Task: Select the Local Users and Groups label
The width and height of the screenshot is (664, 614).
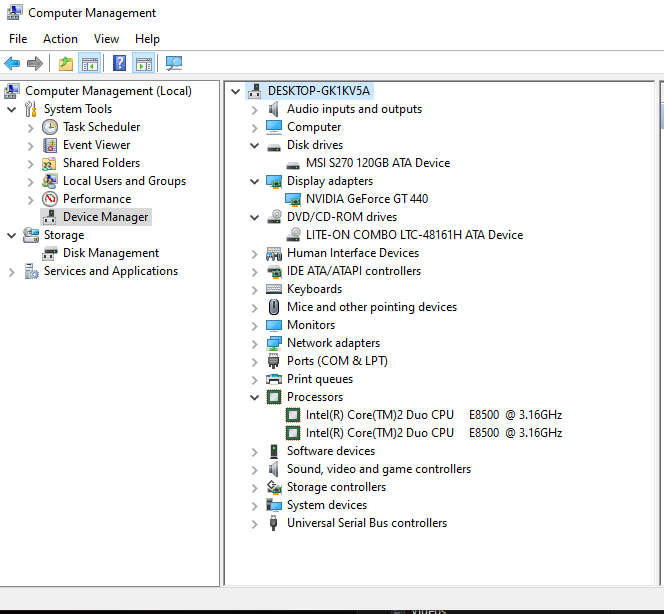Action: pyautogui.click(x=124, y=181)
